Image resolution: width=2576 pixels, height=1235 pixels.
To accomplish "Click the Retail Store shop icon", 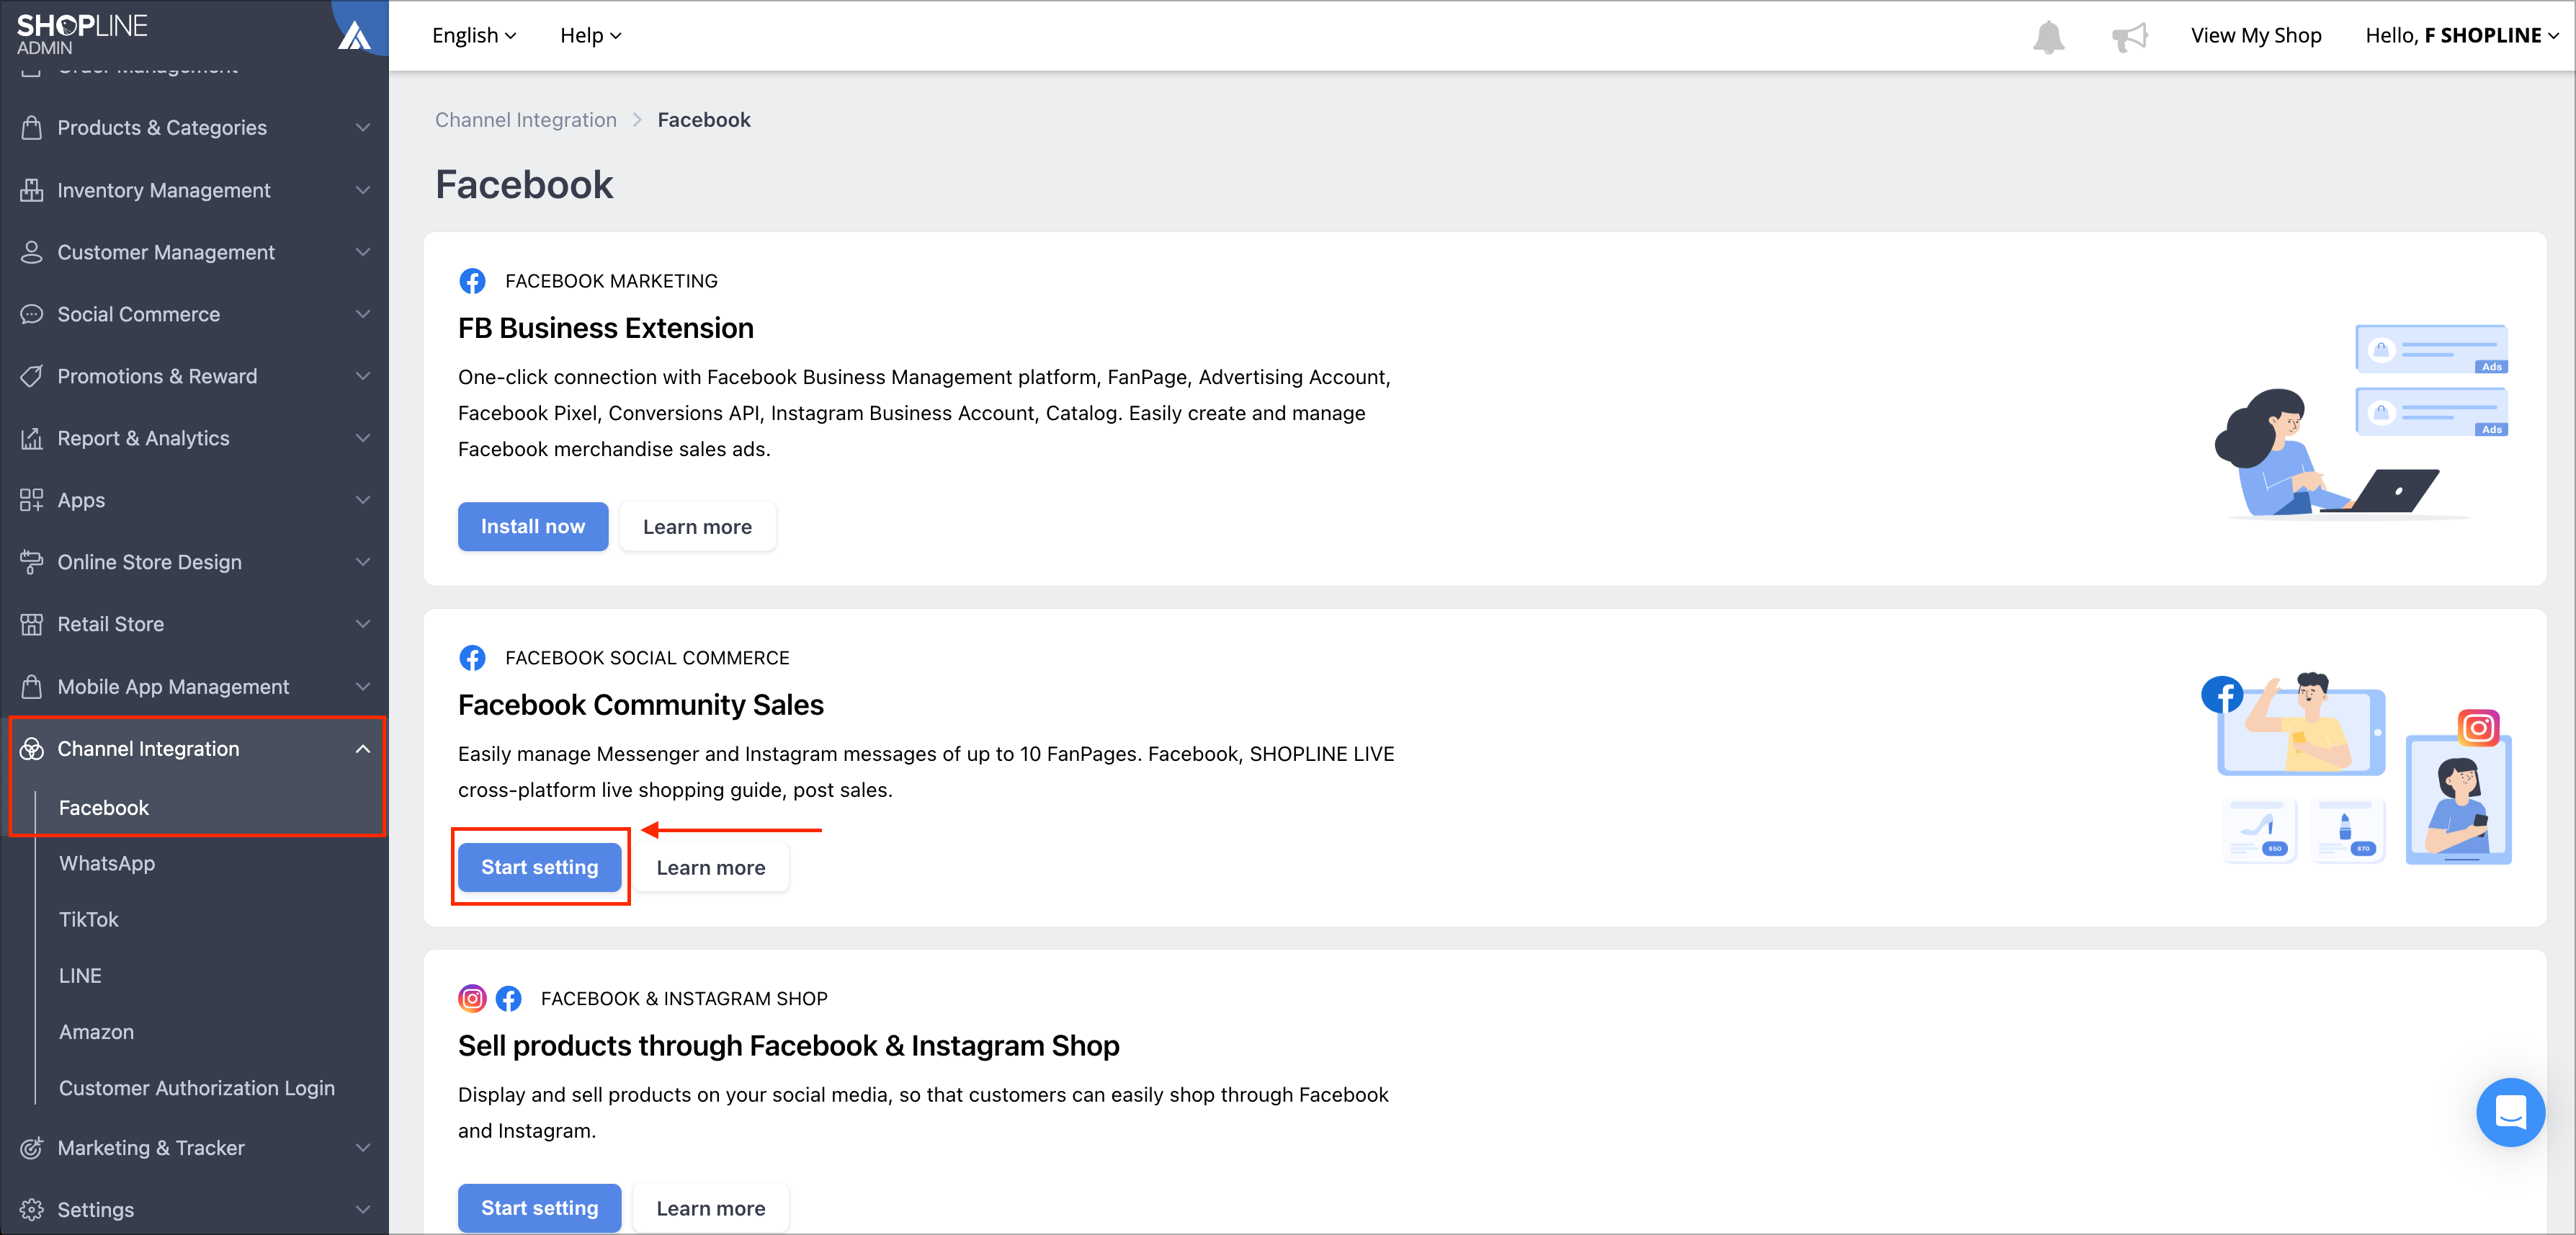I will (x=32, y=624).
